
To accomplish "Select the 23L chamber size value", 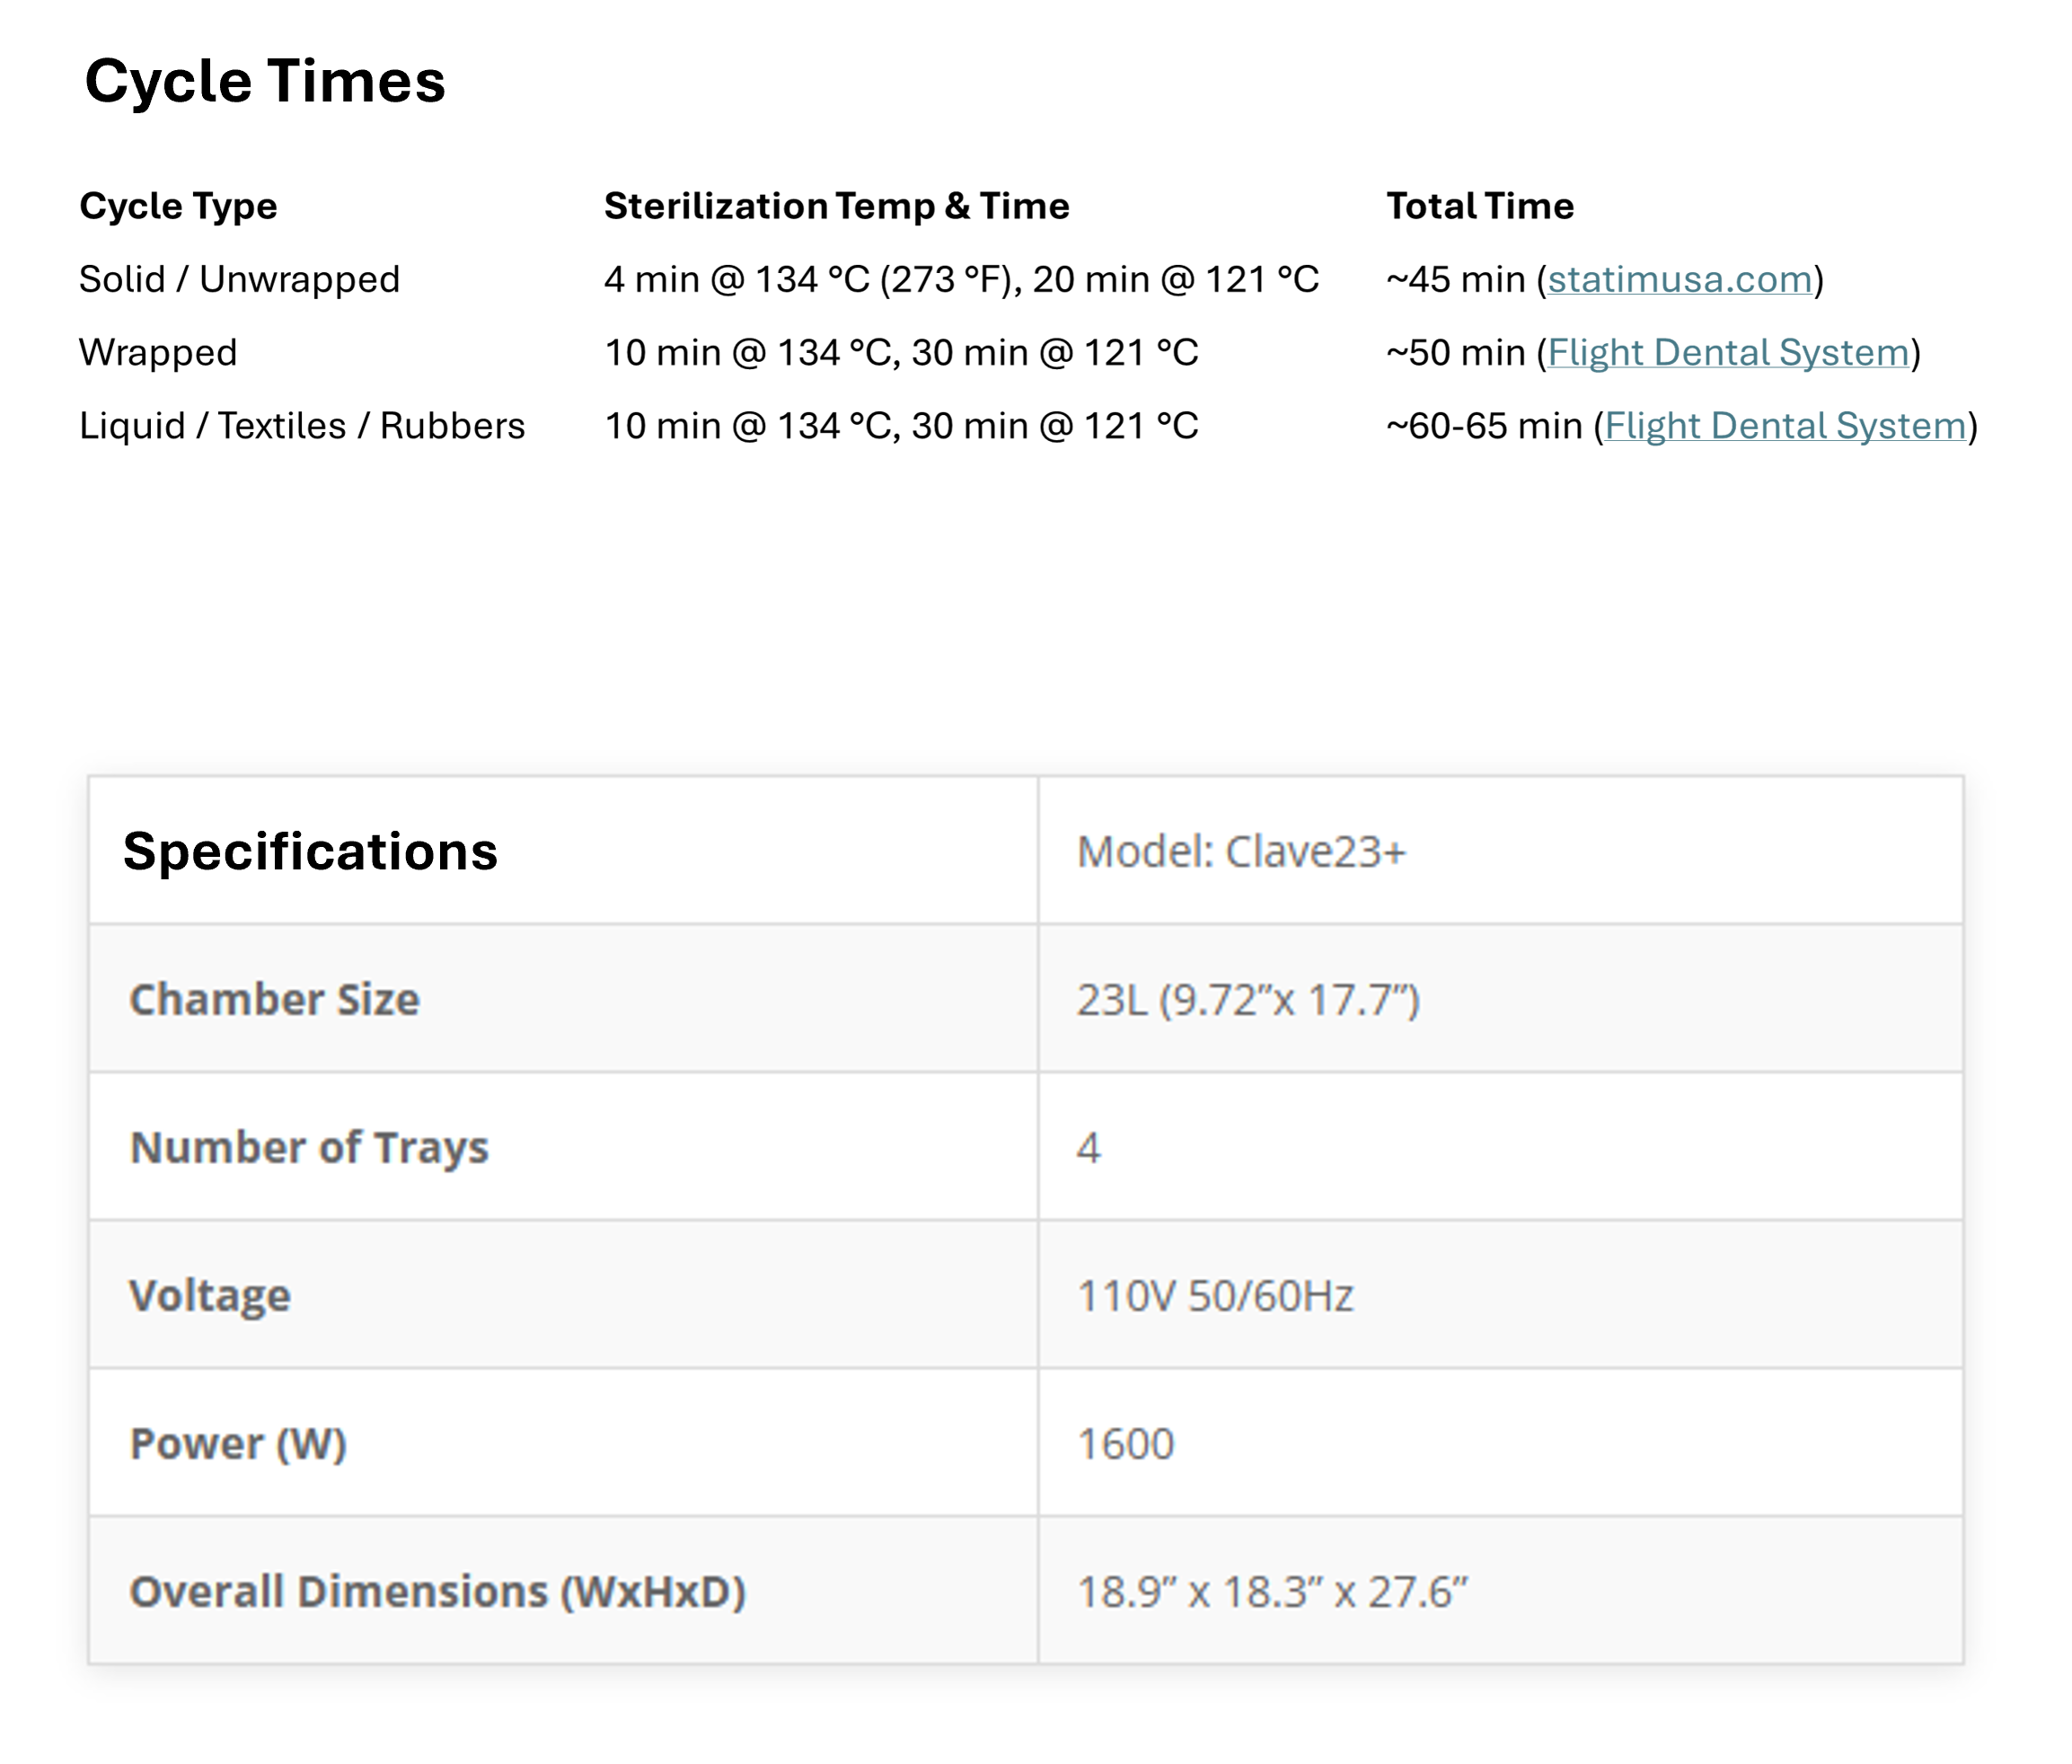I will 1247,1000.
